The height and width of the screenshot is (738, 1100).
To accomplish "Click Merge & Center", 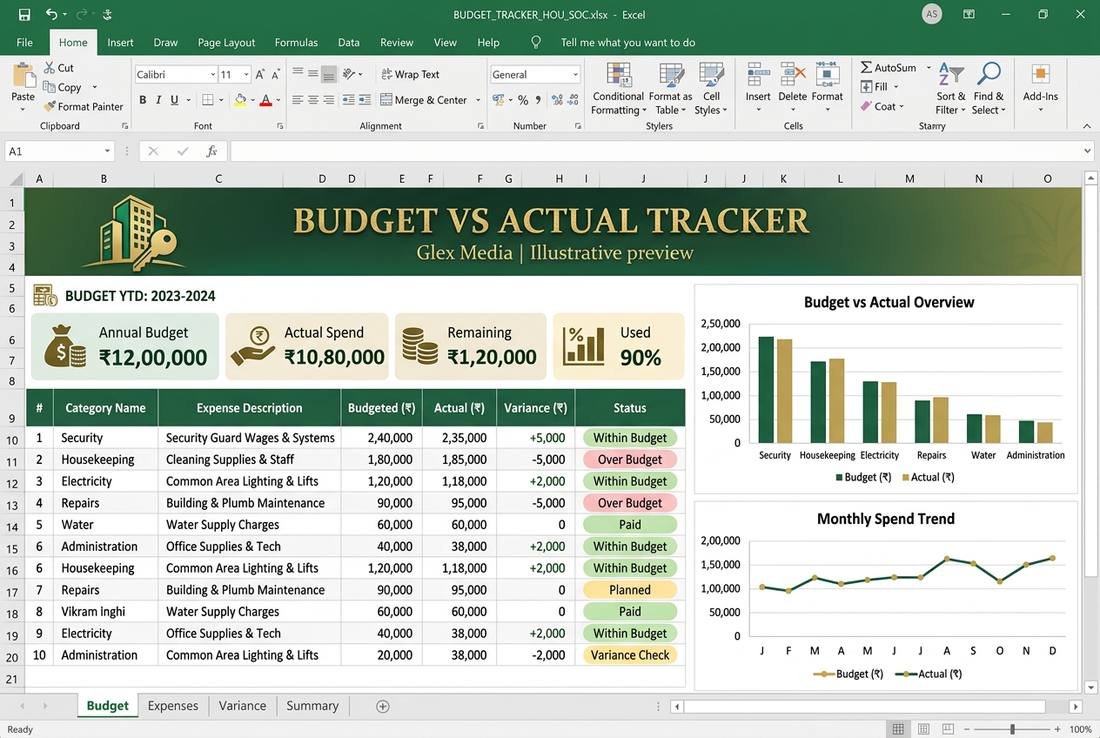I will click(423, 100).
